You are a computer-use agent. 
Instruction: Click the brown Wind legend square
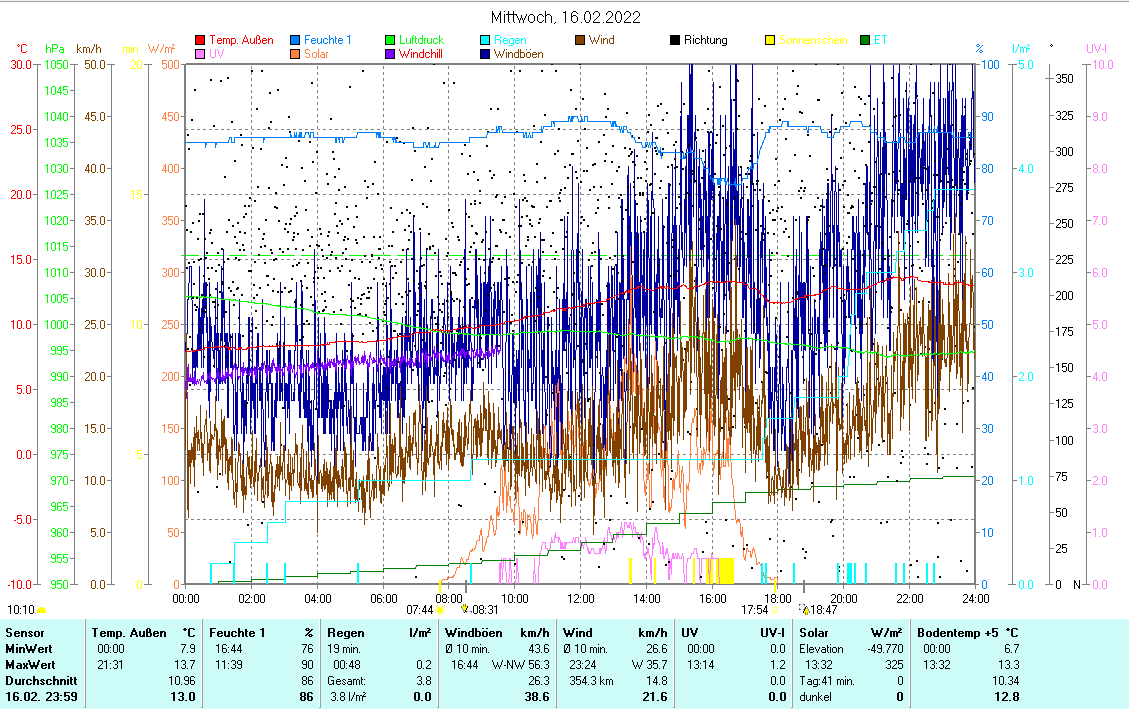coord(579,40)
